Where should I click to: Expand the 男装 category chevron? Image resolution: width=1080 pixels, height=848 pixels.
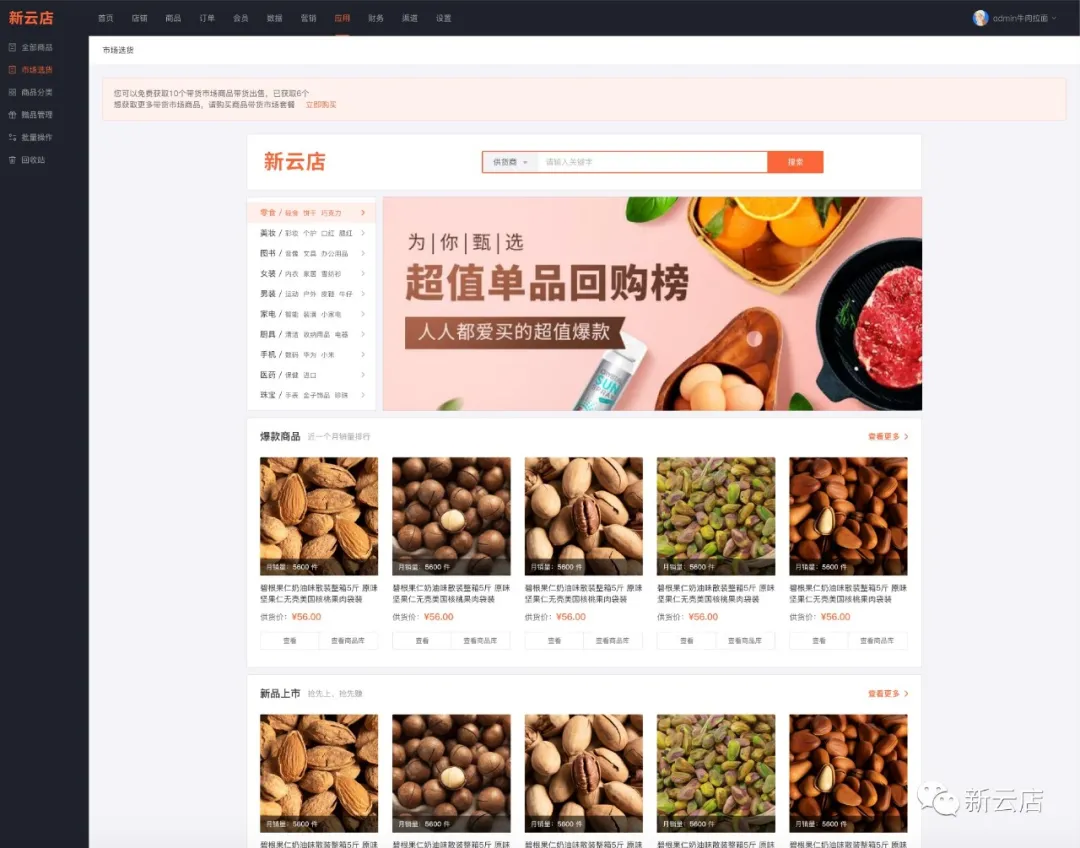point(363,293)
